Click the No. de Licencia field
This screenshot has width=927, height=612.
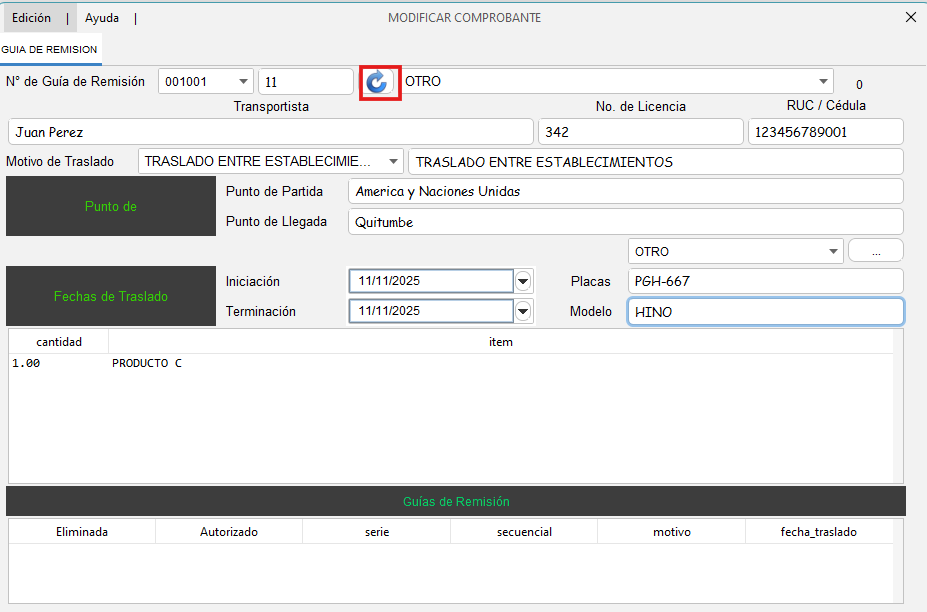(640, 132)
